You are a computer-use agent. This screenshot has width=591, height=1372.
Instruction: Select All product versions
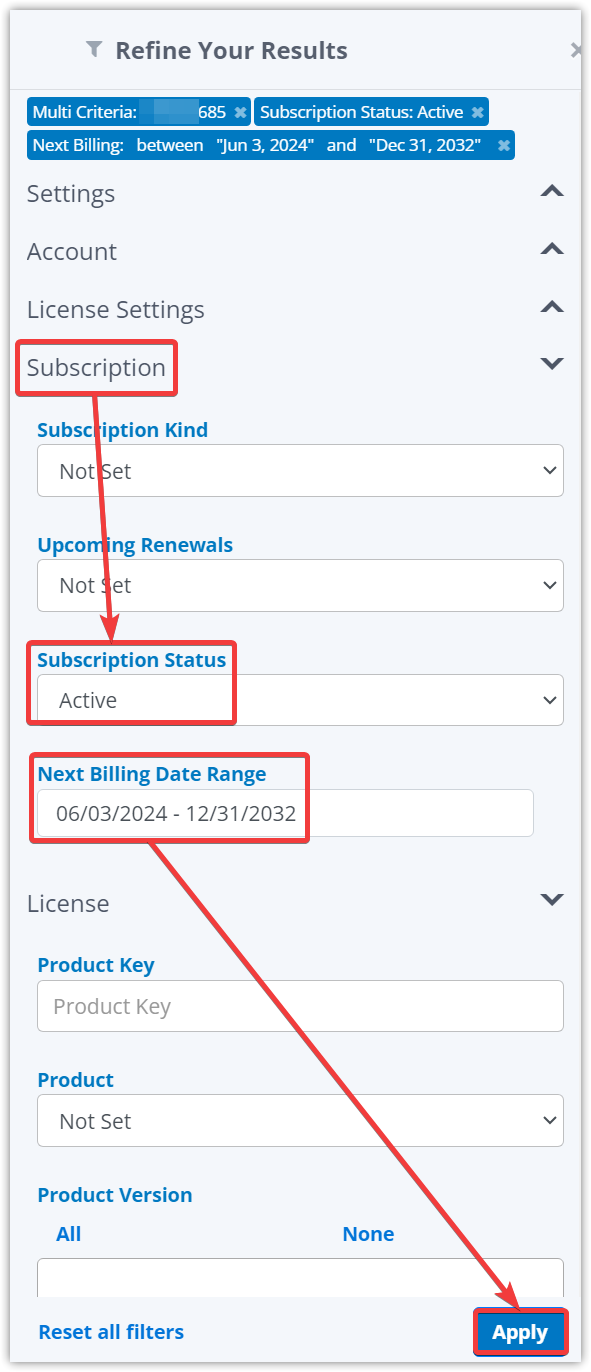pyautogui.click(x=68, y=1234)
